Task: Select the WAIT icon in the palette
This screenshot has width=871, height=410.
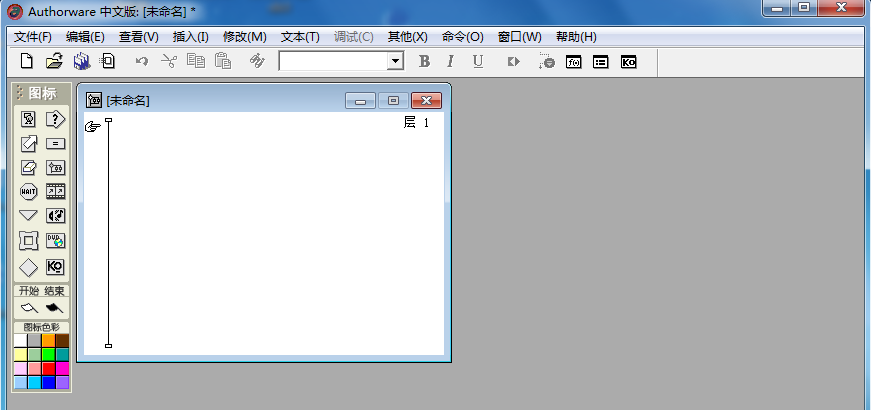Action: (28, 192)
